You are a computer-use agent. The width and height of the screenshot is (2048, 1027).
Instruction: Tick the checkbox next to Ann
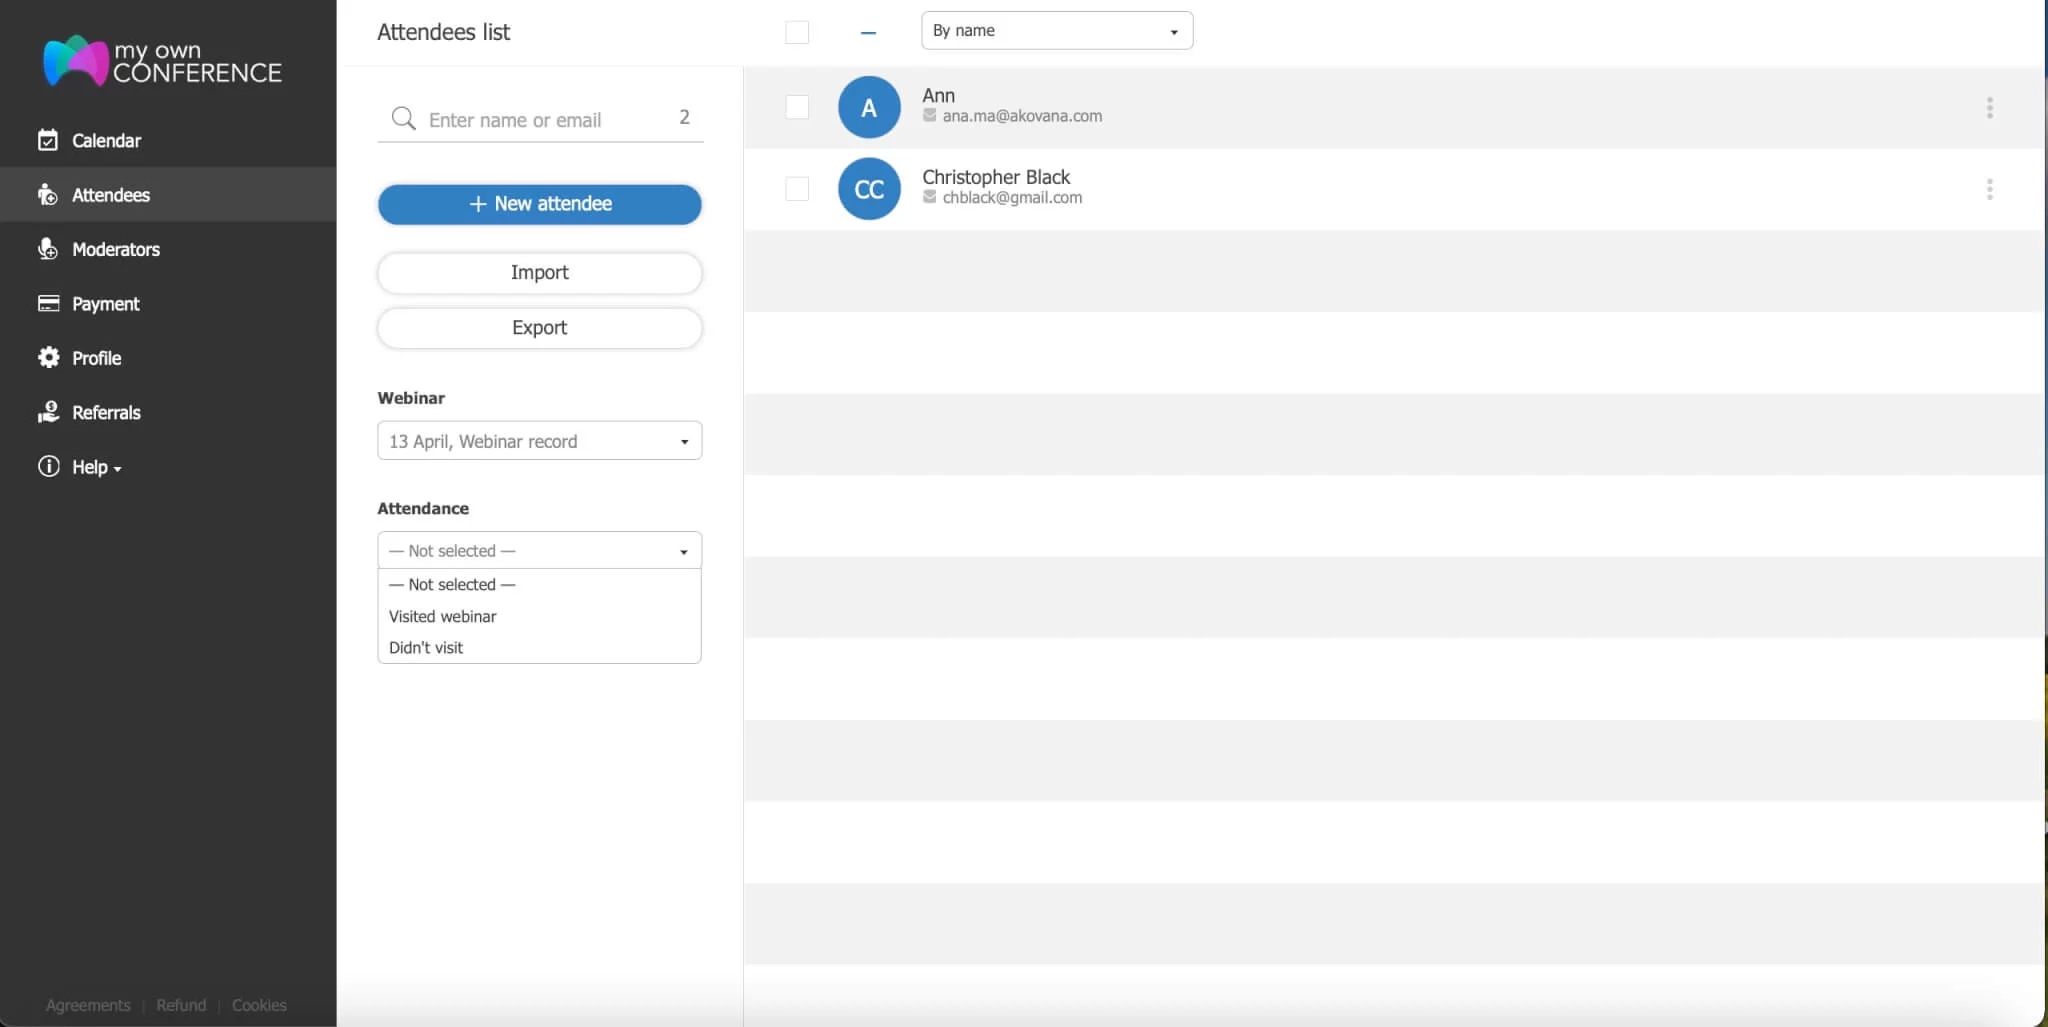[x=797, y=107]
